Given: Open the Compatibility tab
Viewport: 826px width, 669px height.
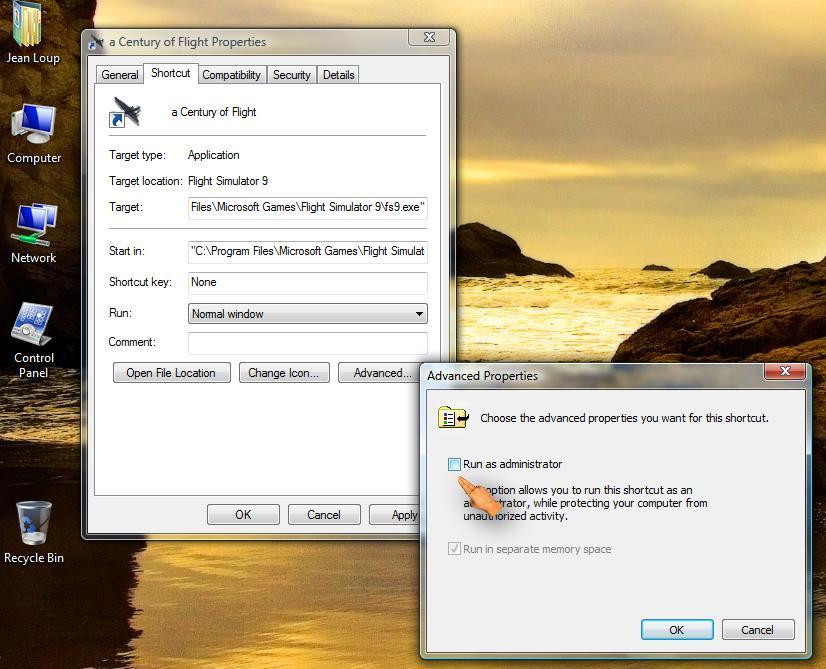Looking at the screenshot, I should [231, 75].
